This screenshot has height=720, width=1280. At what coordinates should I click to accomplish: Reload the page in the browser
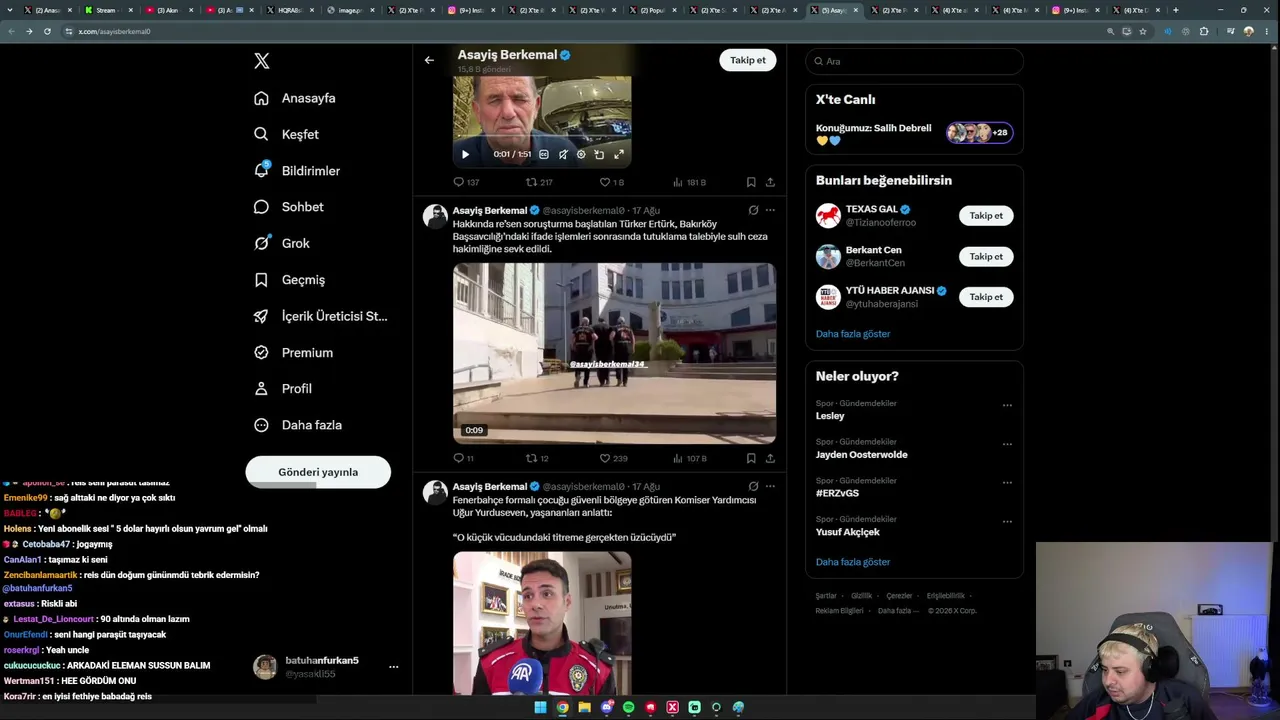(46, 31)
